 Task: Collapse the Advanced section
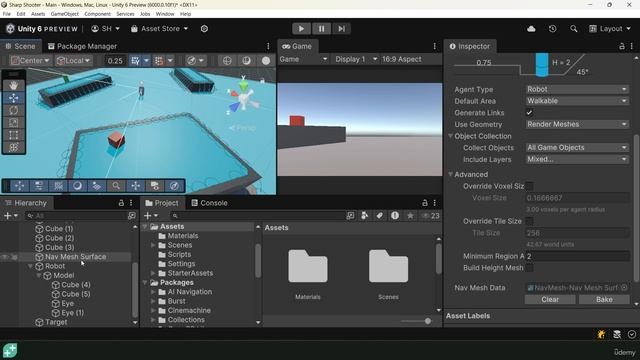tap(451, 174)
